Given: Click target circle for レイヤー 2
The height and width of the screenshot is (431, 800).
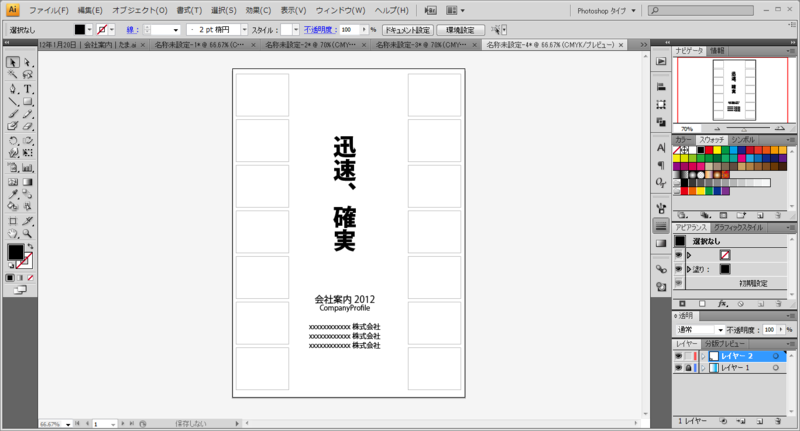Looking at the screenshot, I should click(776, 356).
